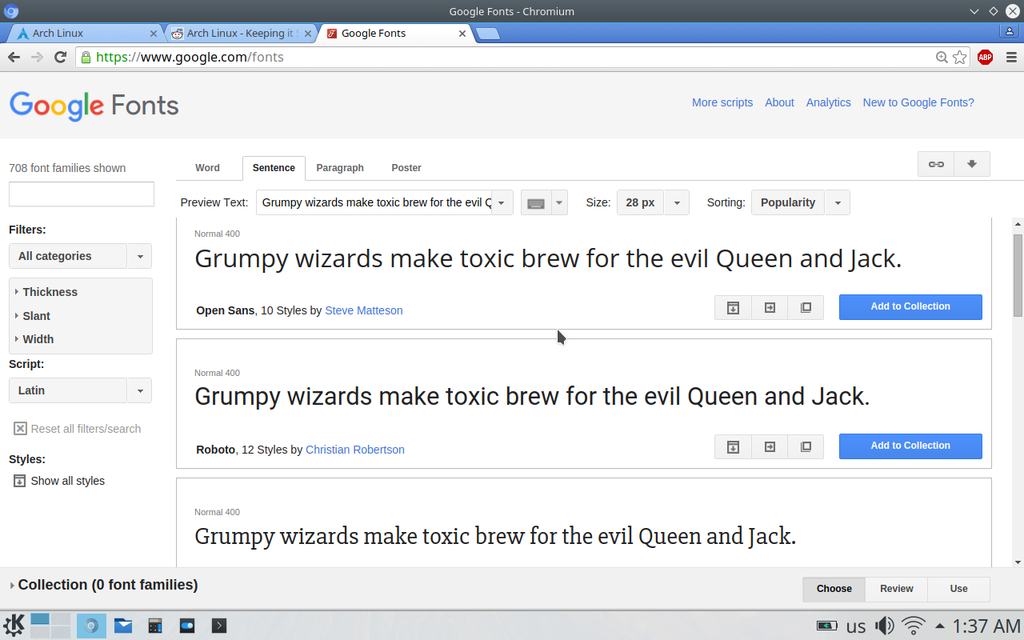Click the embed link icon above the font list
Screen dimensions: 1024x640
click(x=935, y=162)
